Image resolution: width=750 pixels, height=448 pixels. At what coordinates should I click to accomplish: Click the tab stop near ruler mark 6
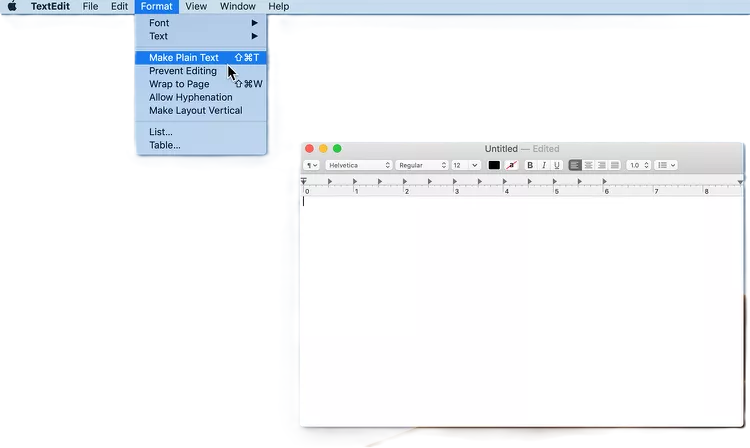[605, 182]
